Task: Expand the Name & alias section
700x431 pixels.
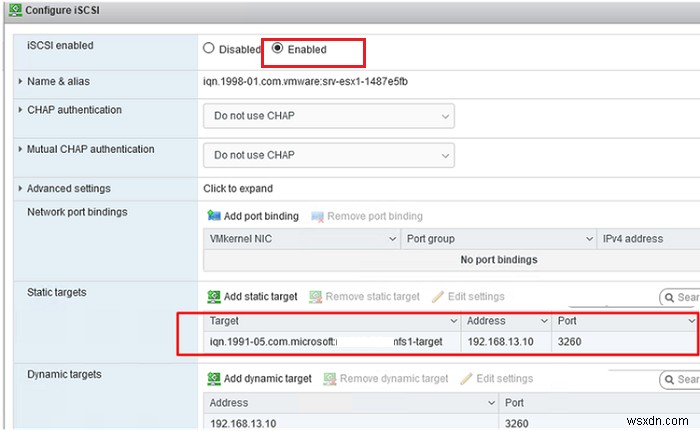Action: click(20, 81)
